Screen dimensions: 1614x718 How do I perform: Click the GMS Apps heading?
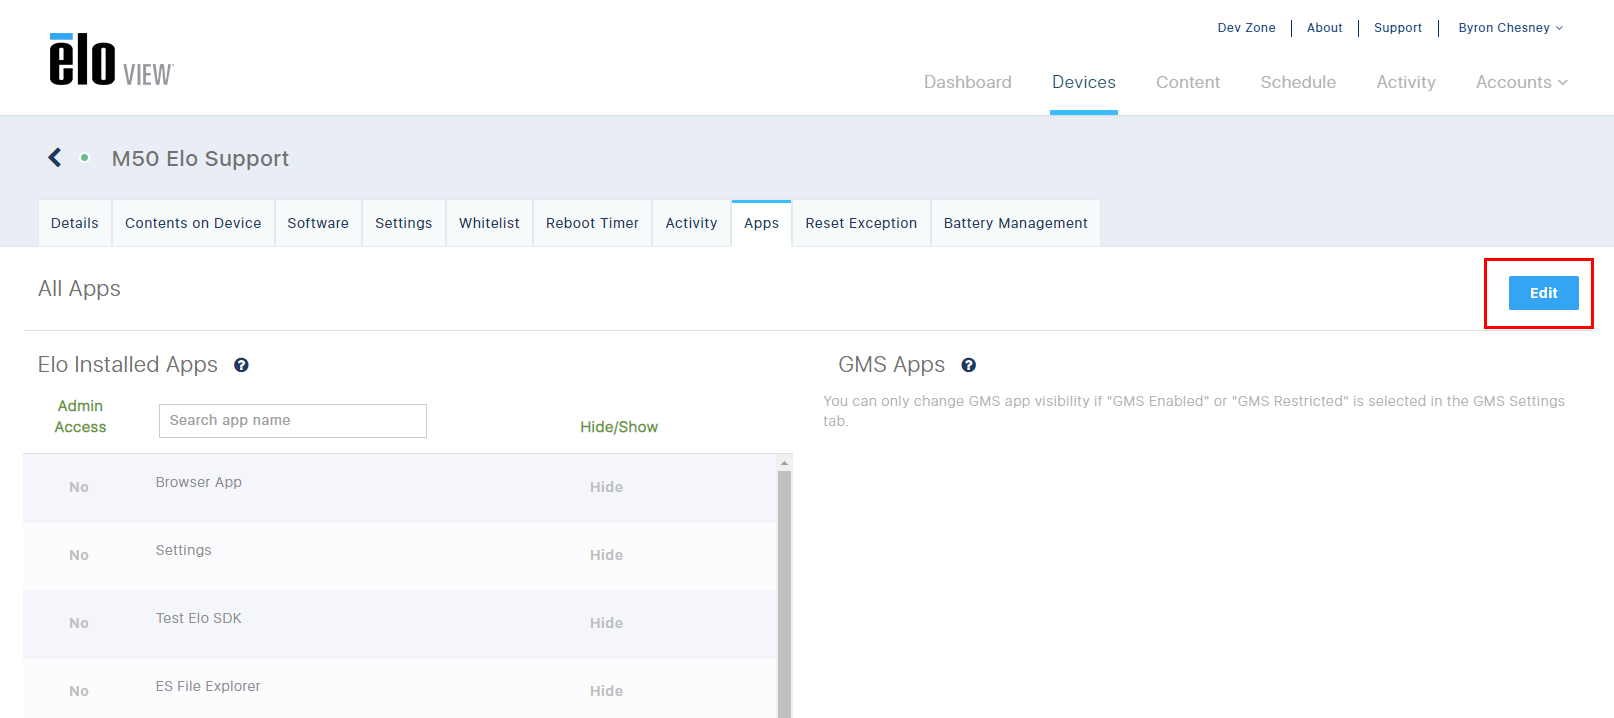click(x=891, y=365)
